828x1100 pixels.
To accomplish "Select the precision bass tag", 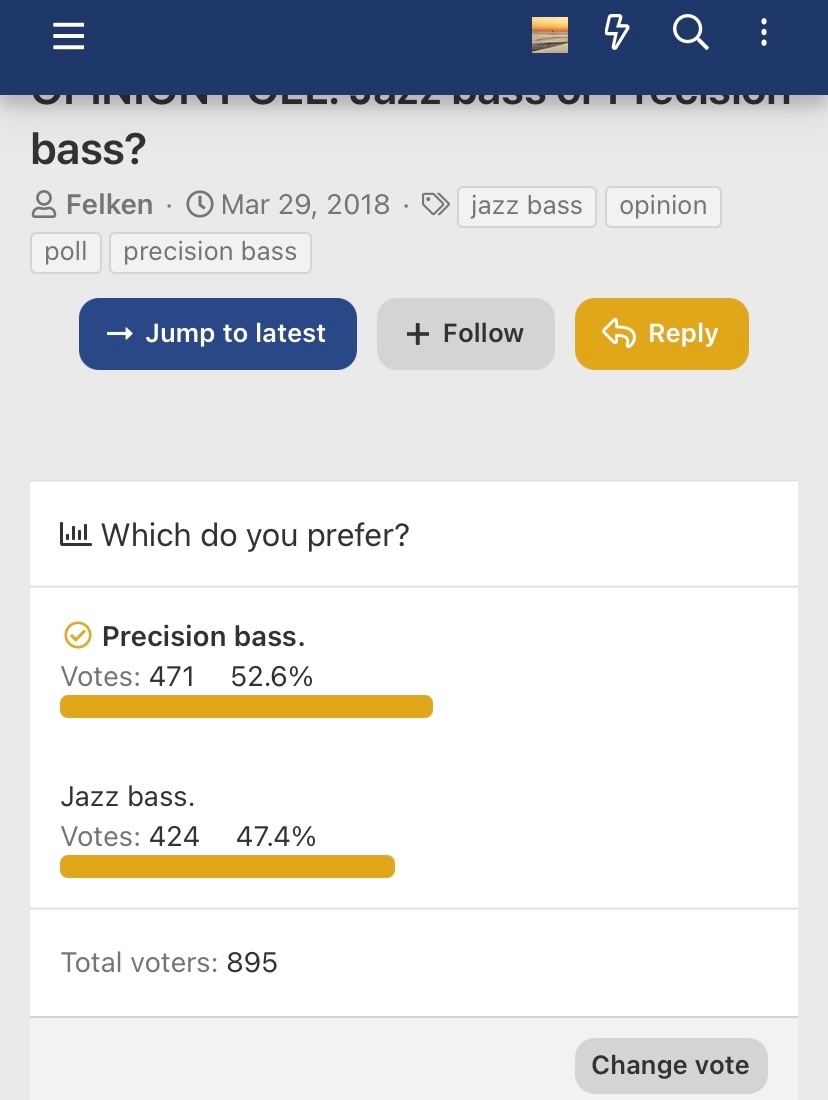I will (x=211, y=253).
